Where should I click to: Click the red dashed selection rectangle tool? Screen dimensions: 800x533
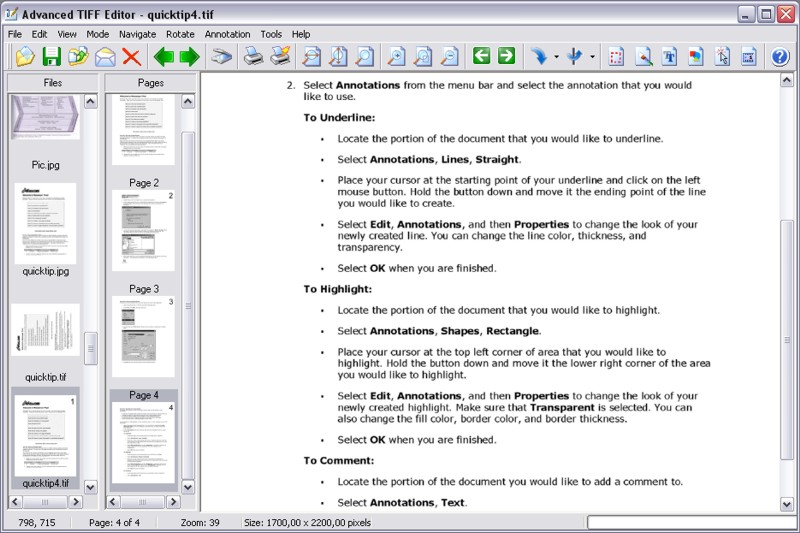pyautogui.click(x=616, y=56)
